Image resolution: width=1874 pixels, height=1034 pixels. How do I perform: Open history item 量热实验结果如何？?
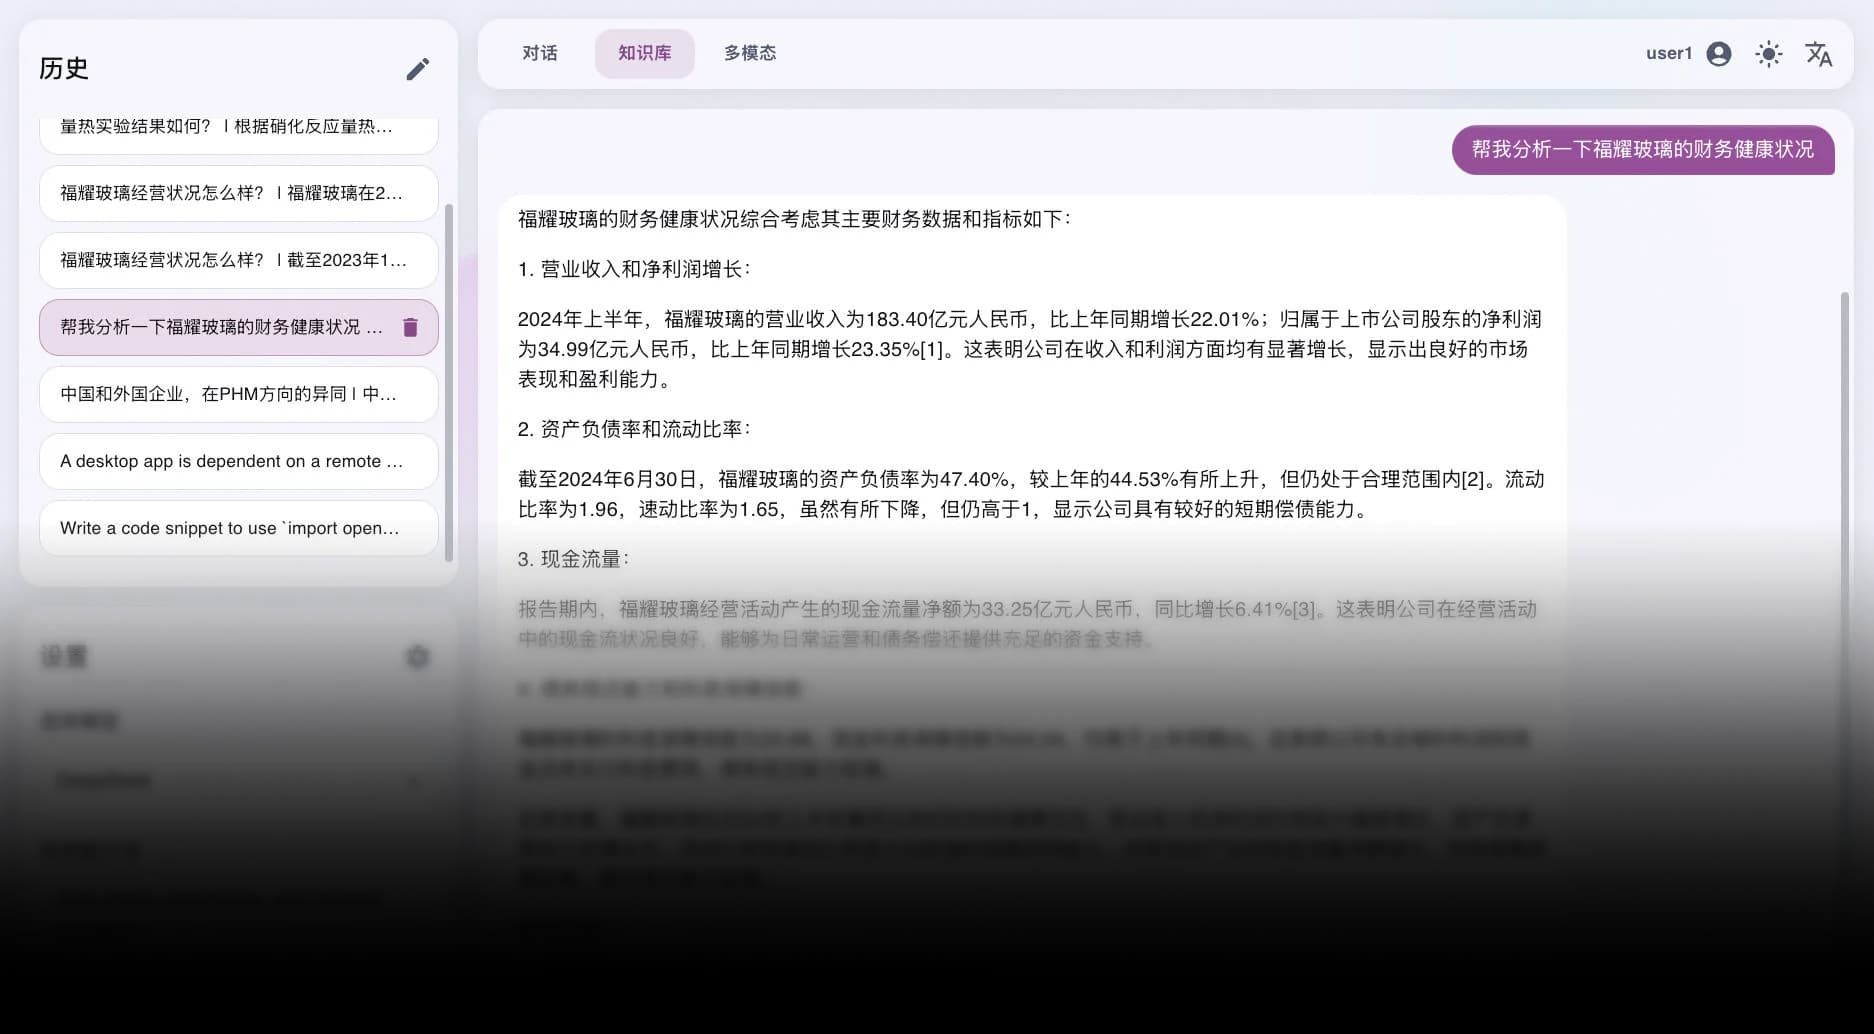tap(239, 134)
